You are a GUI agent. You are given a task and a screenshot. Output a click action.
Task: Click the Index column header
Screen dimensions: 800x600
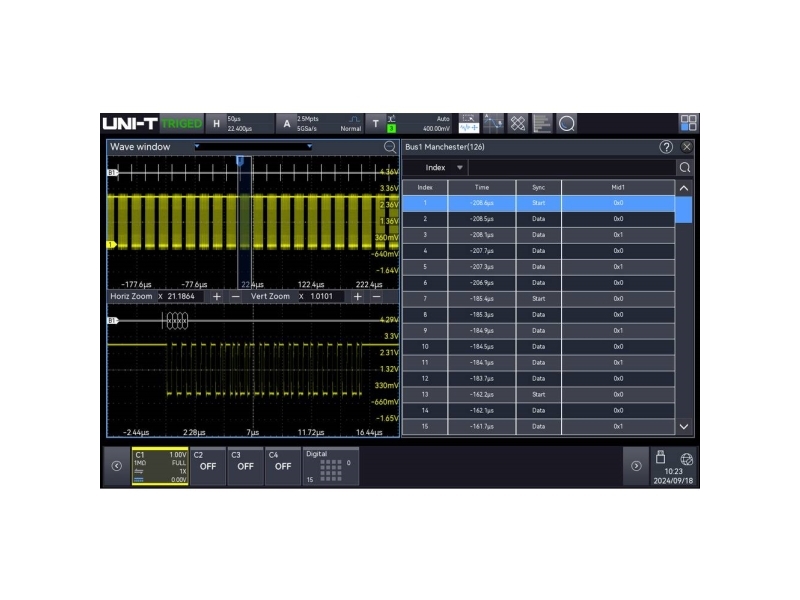[425, 187]
